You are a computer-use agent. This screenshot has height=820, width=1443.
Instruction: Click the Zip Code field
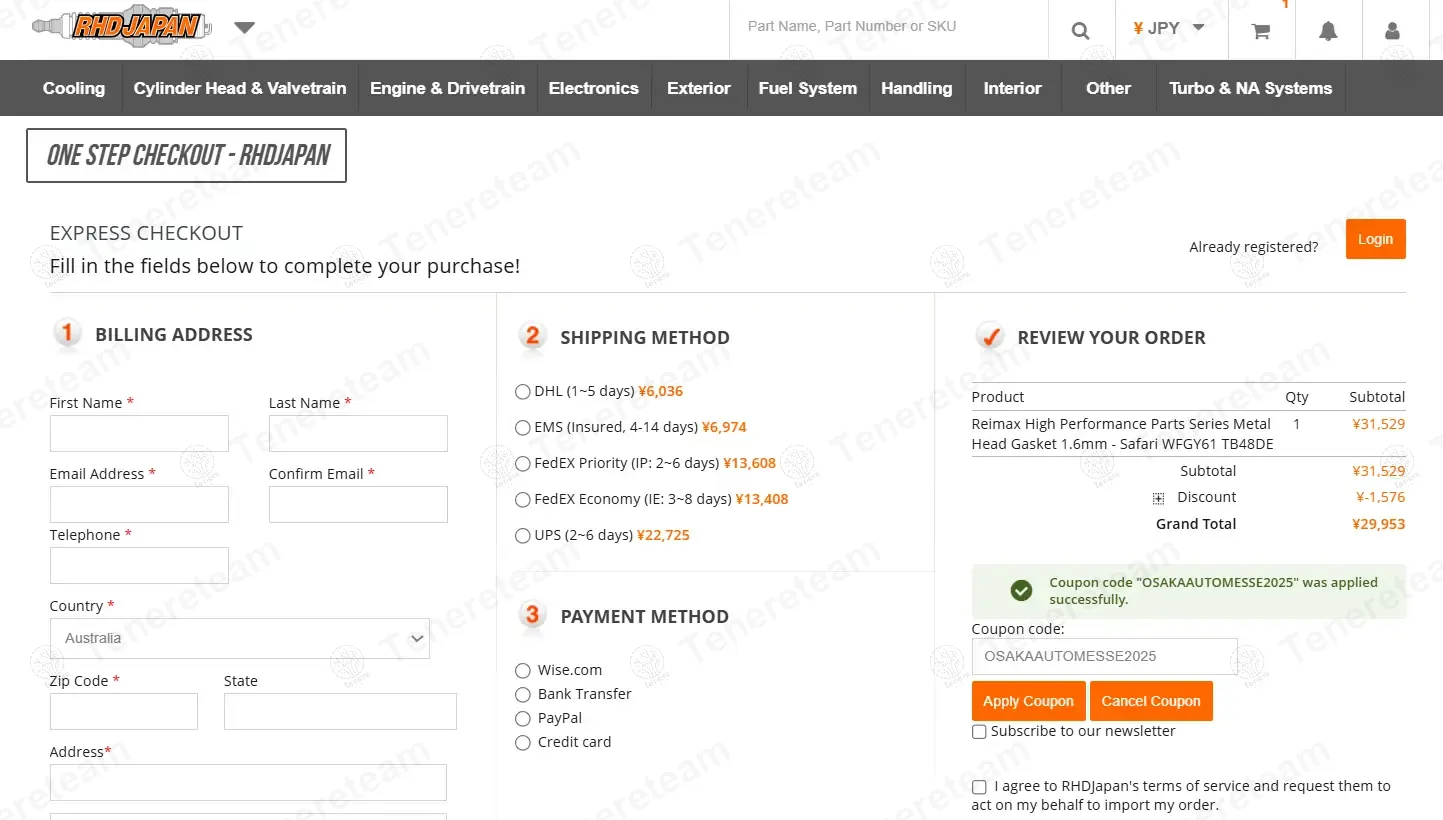tap(124, 712)
